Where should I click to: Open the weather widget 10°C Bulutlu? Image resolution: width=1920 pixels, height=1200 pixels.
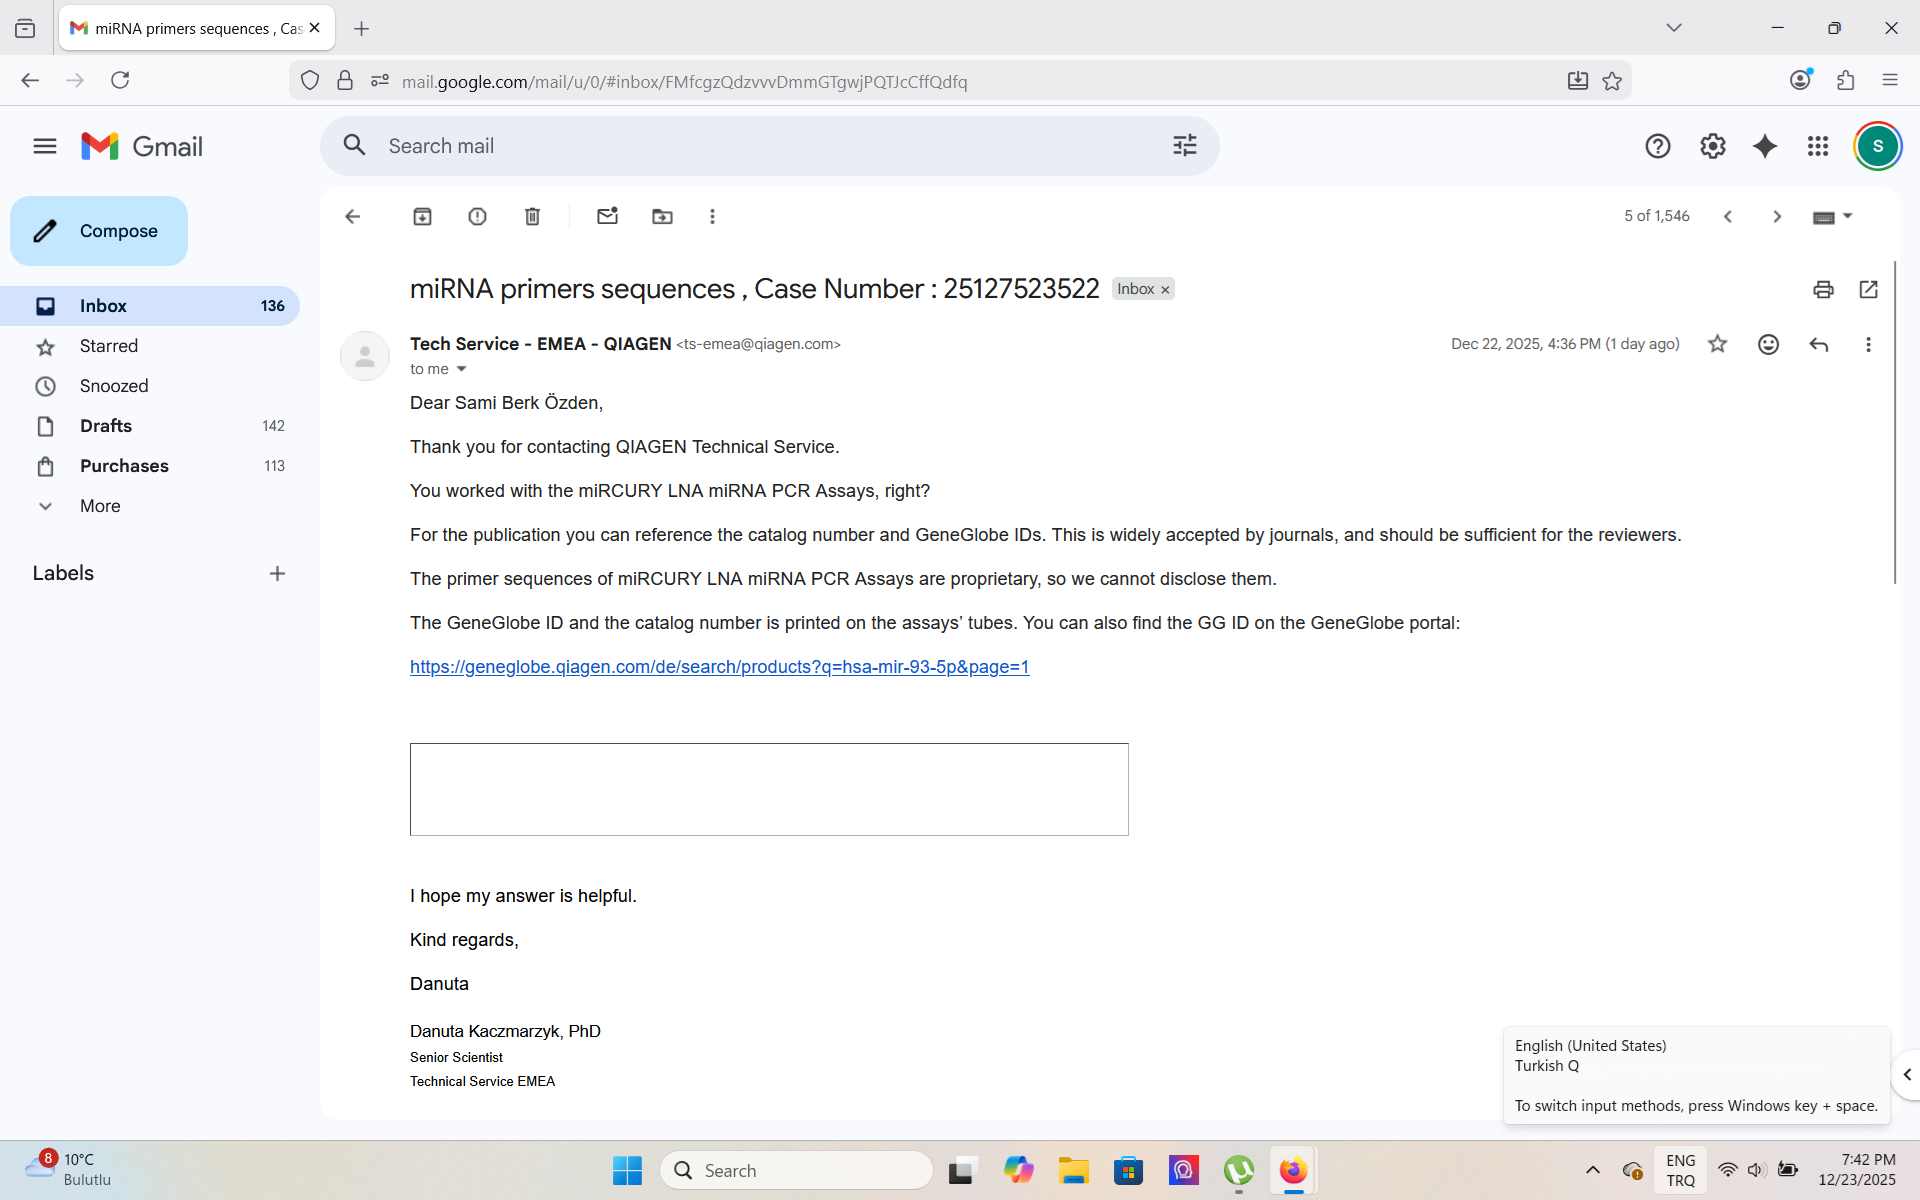pyautogui.click(x=68, y=1169)
